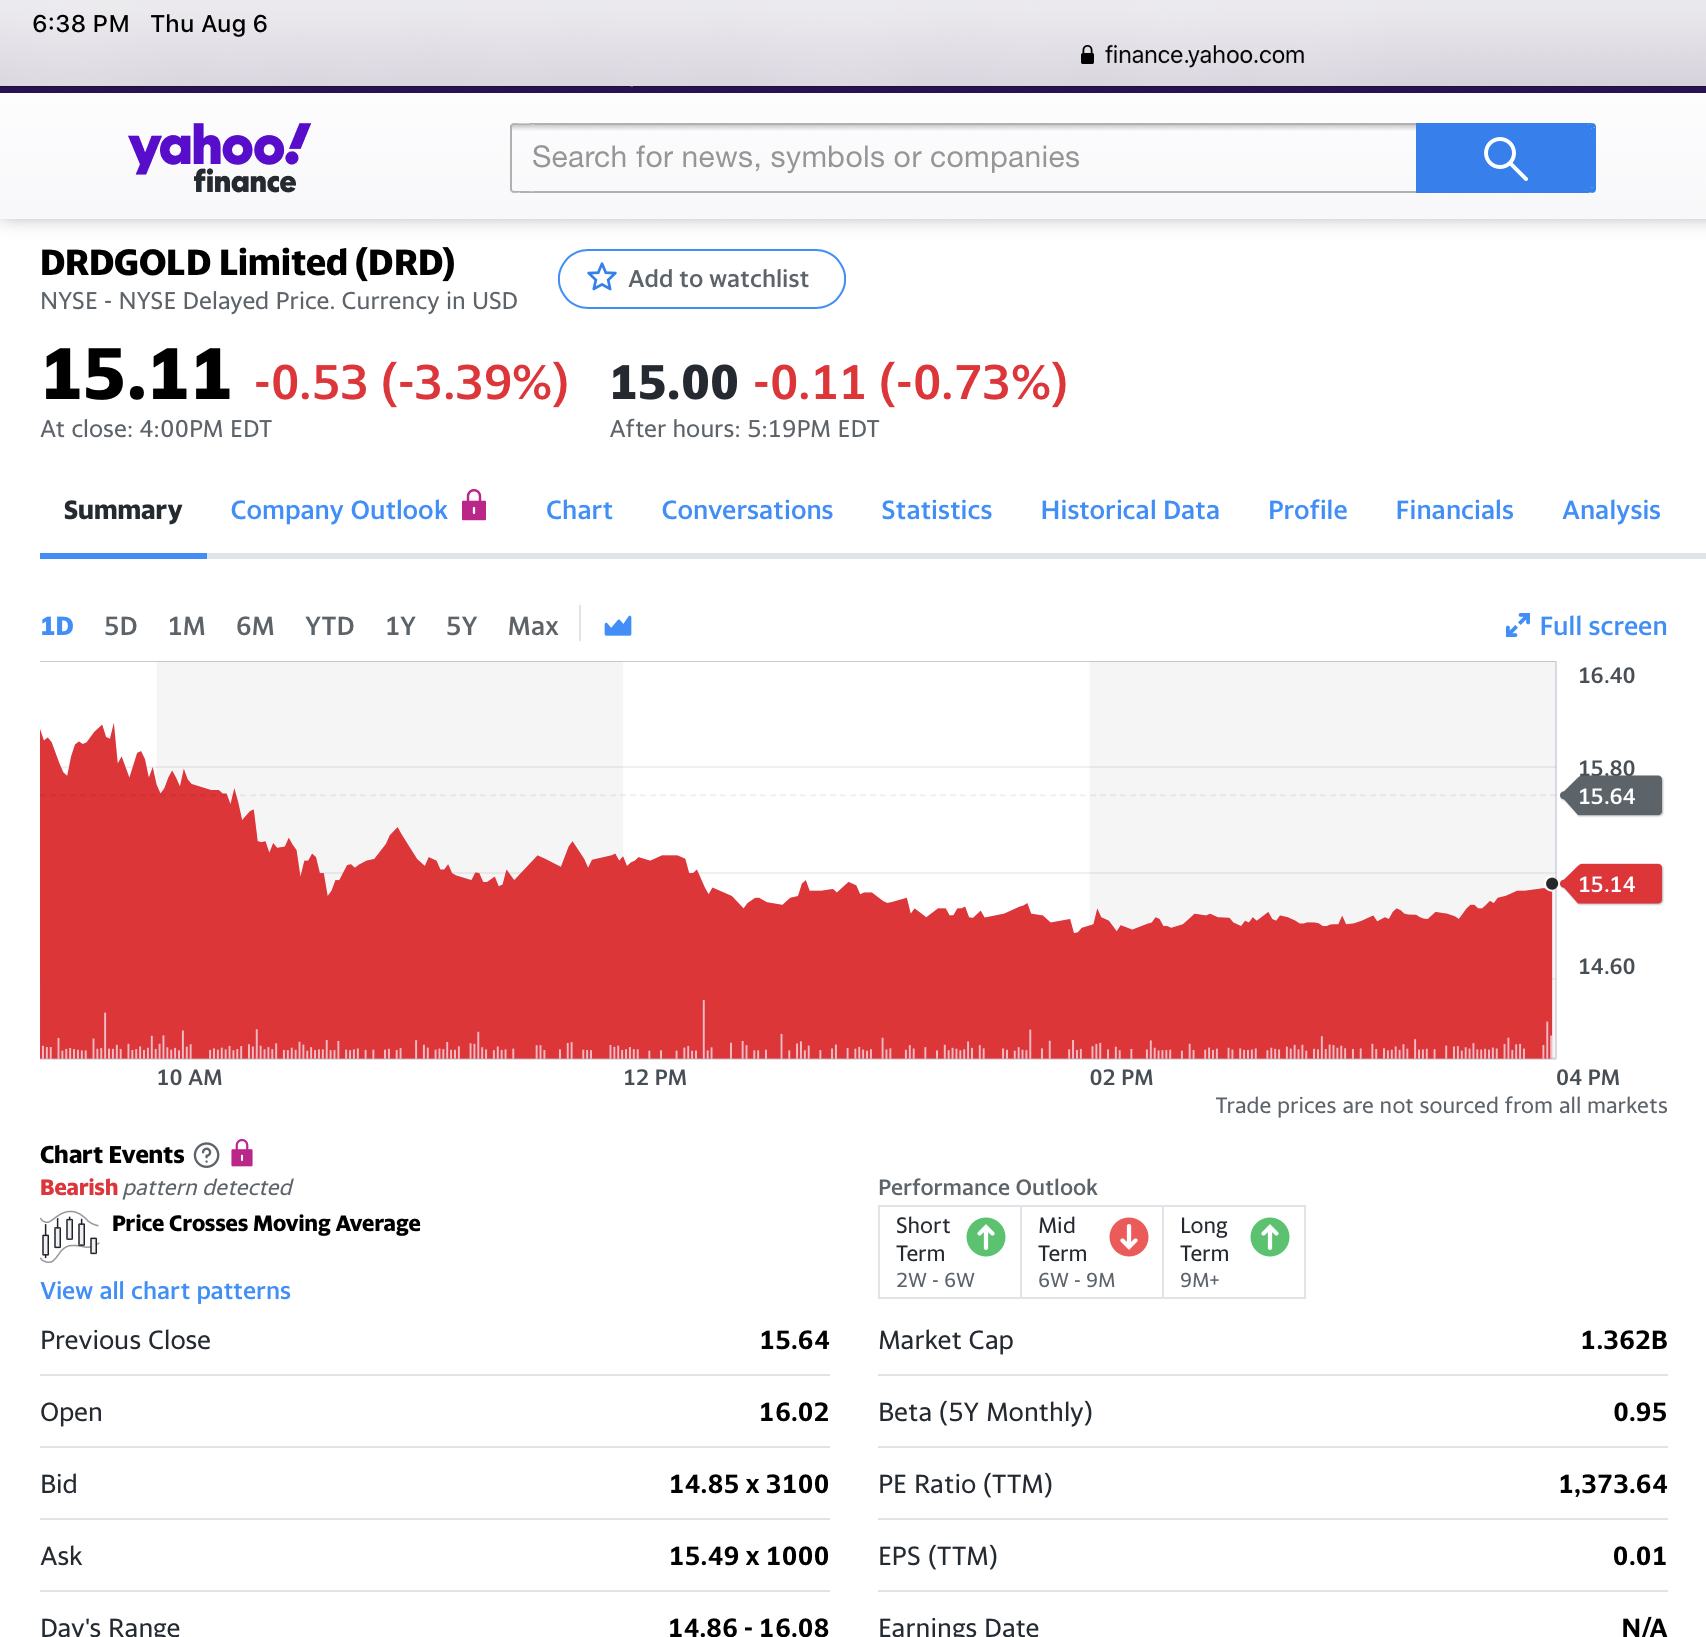Click the Short Term green up arrow
Viewport: 1706px width, 1637px height.
pos(986,1237)
